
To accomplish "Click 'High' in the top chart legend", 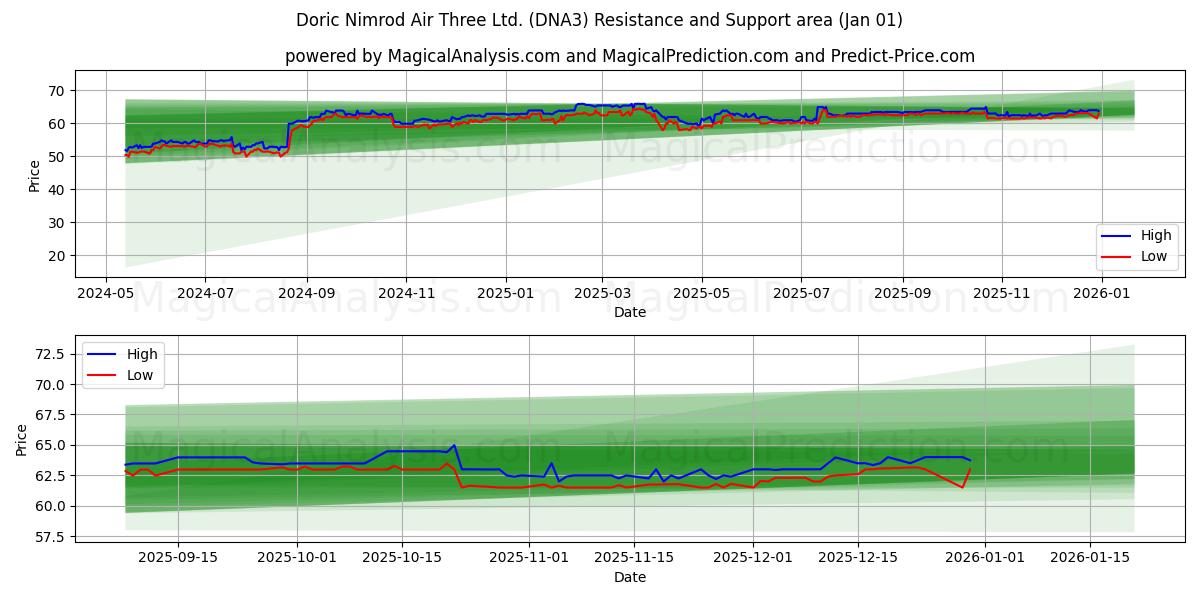I will click(1156, 236).
